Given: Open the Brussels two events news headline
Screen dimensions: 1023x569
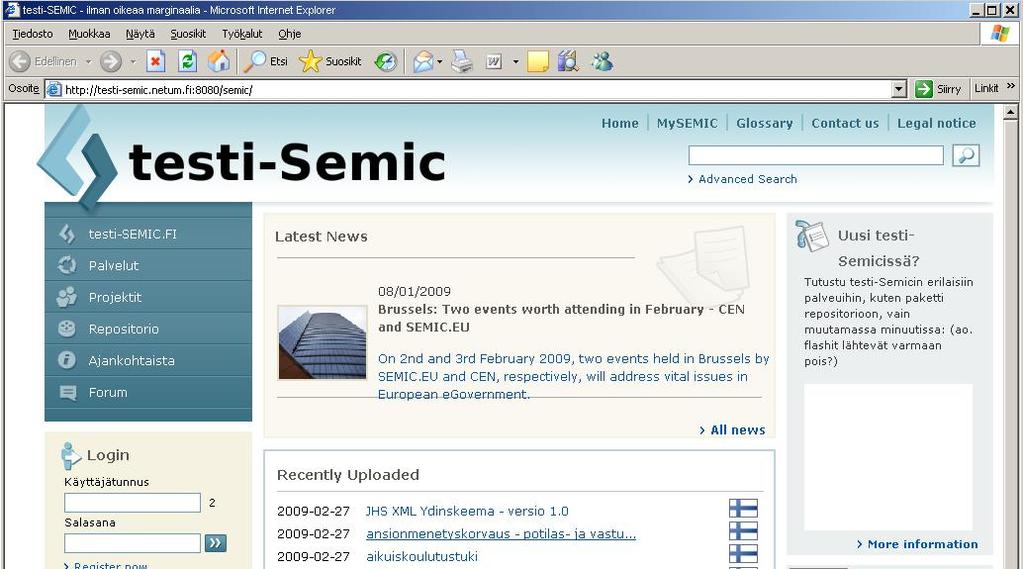Looking at the screenshot, I should [561, 318].
